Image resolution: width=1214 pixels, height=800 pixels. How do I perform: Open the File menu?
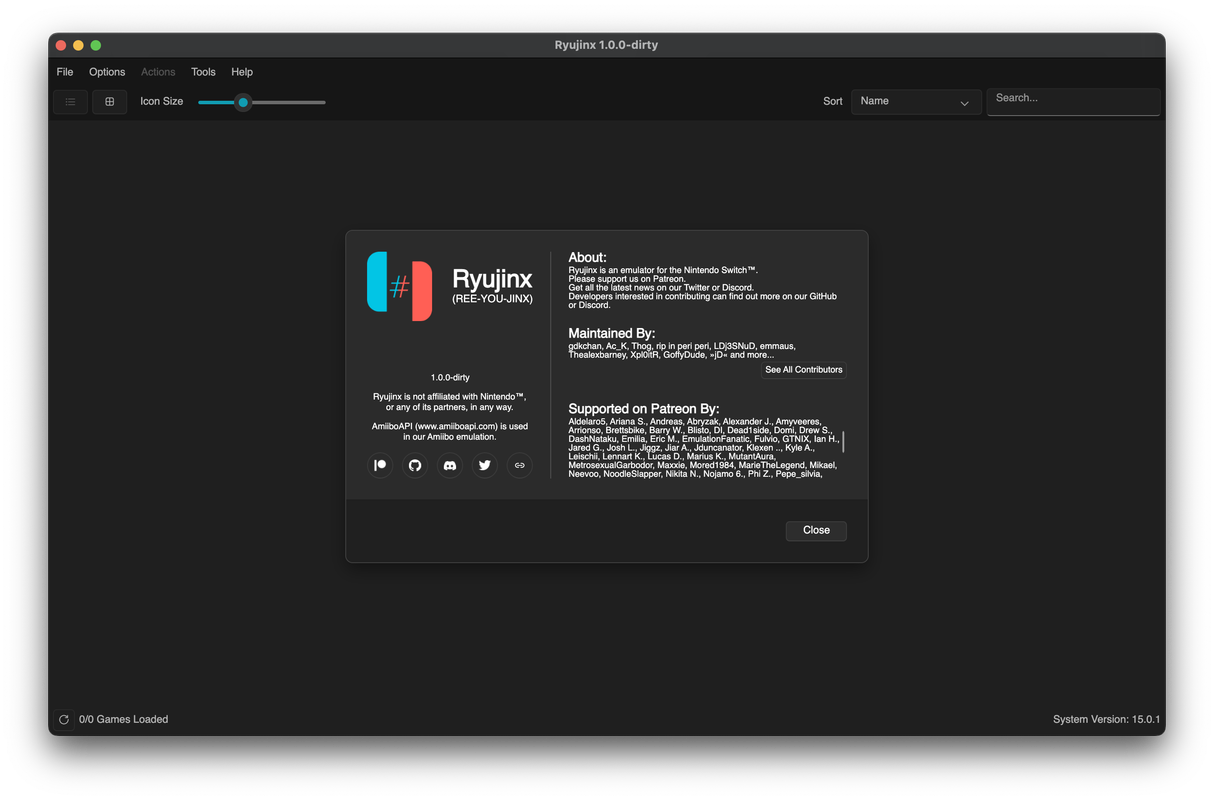pos(65,72)
